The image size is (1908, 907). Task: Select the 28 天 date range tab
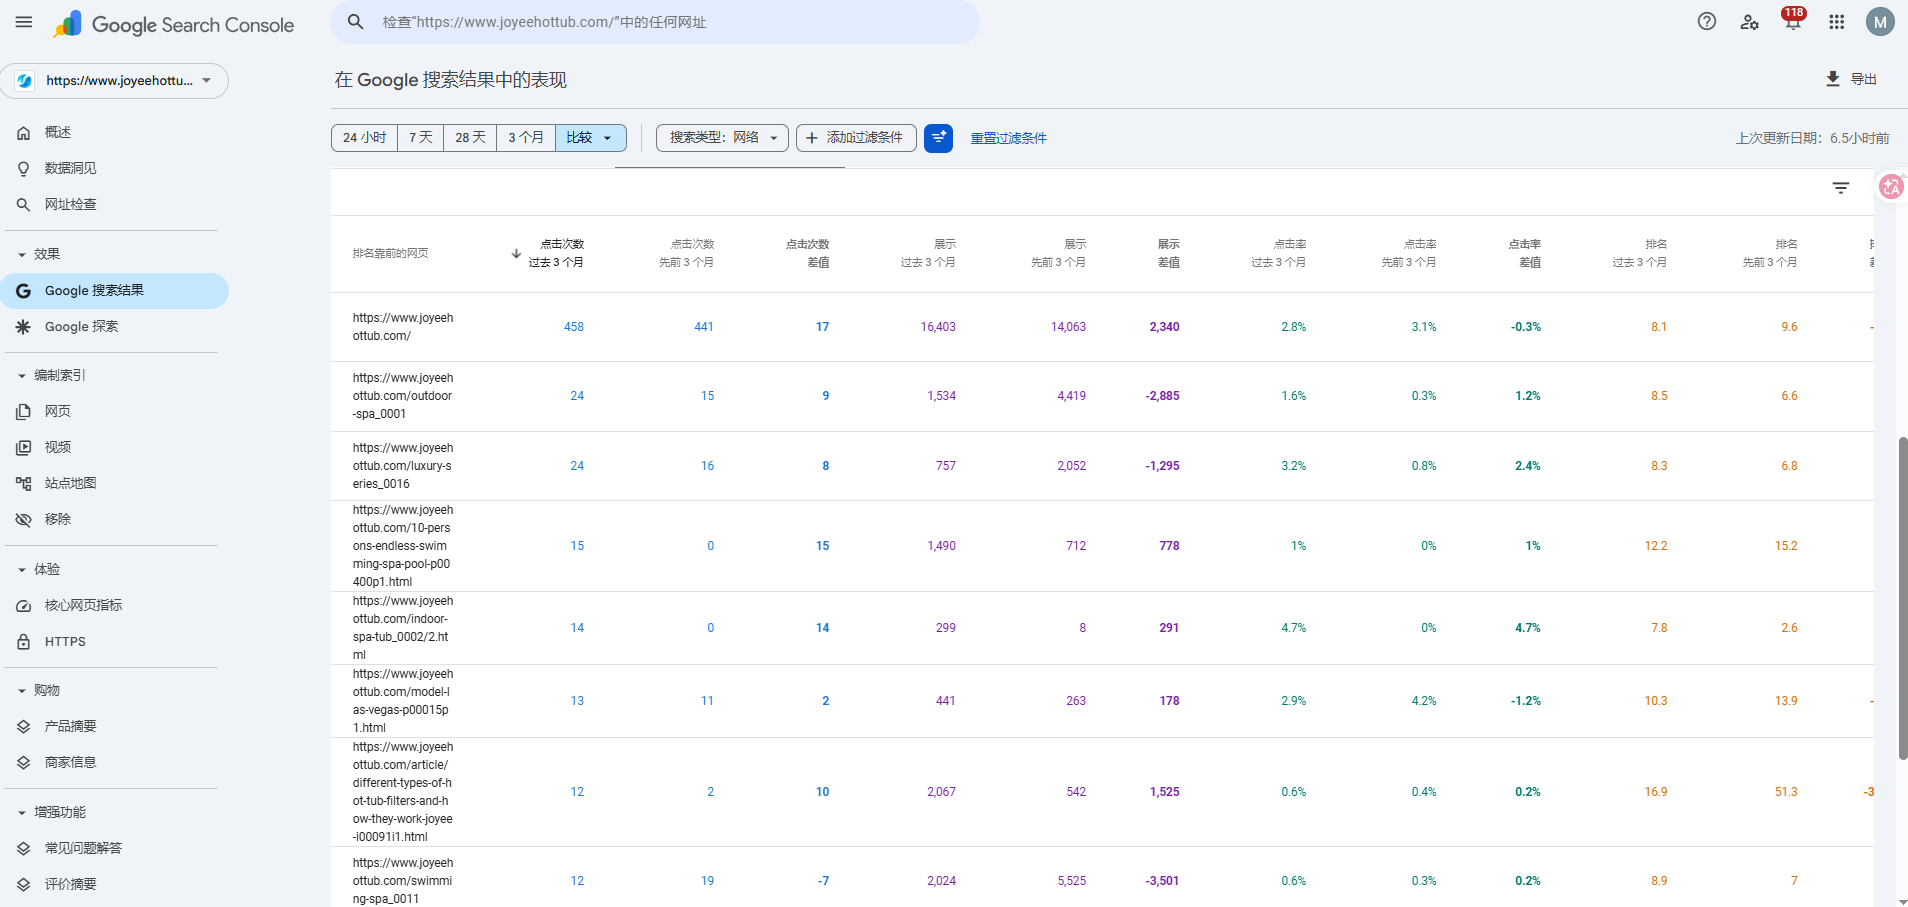[470, 138]
